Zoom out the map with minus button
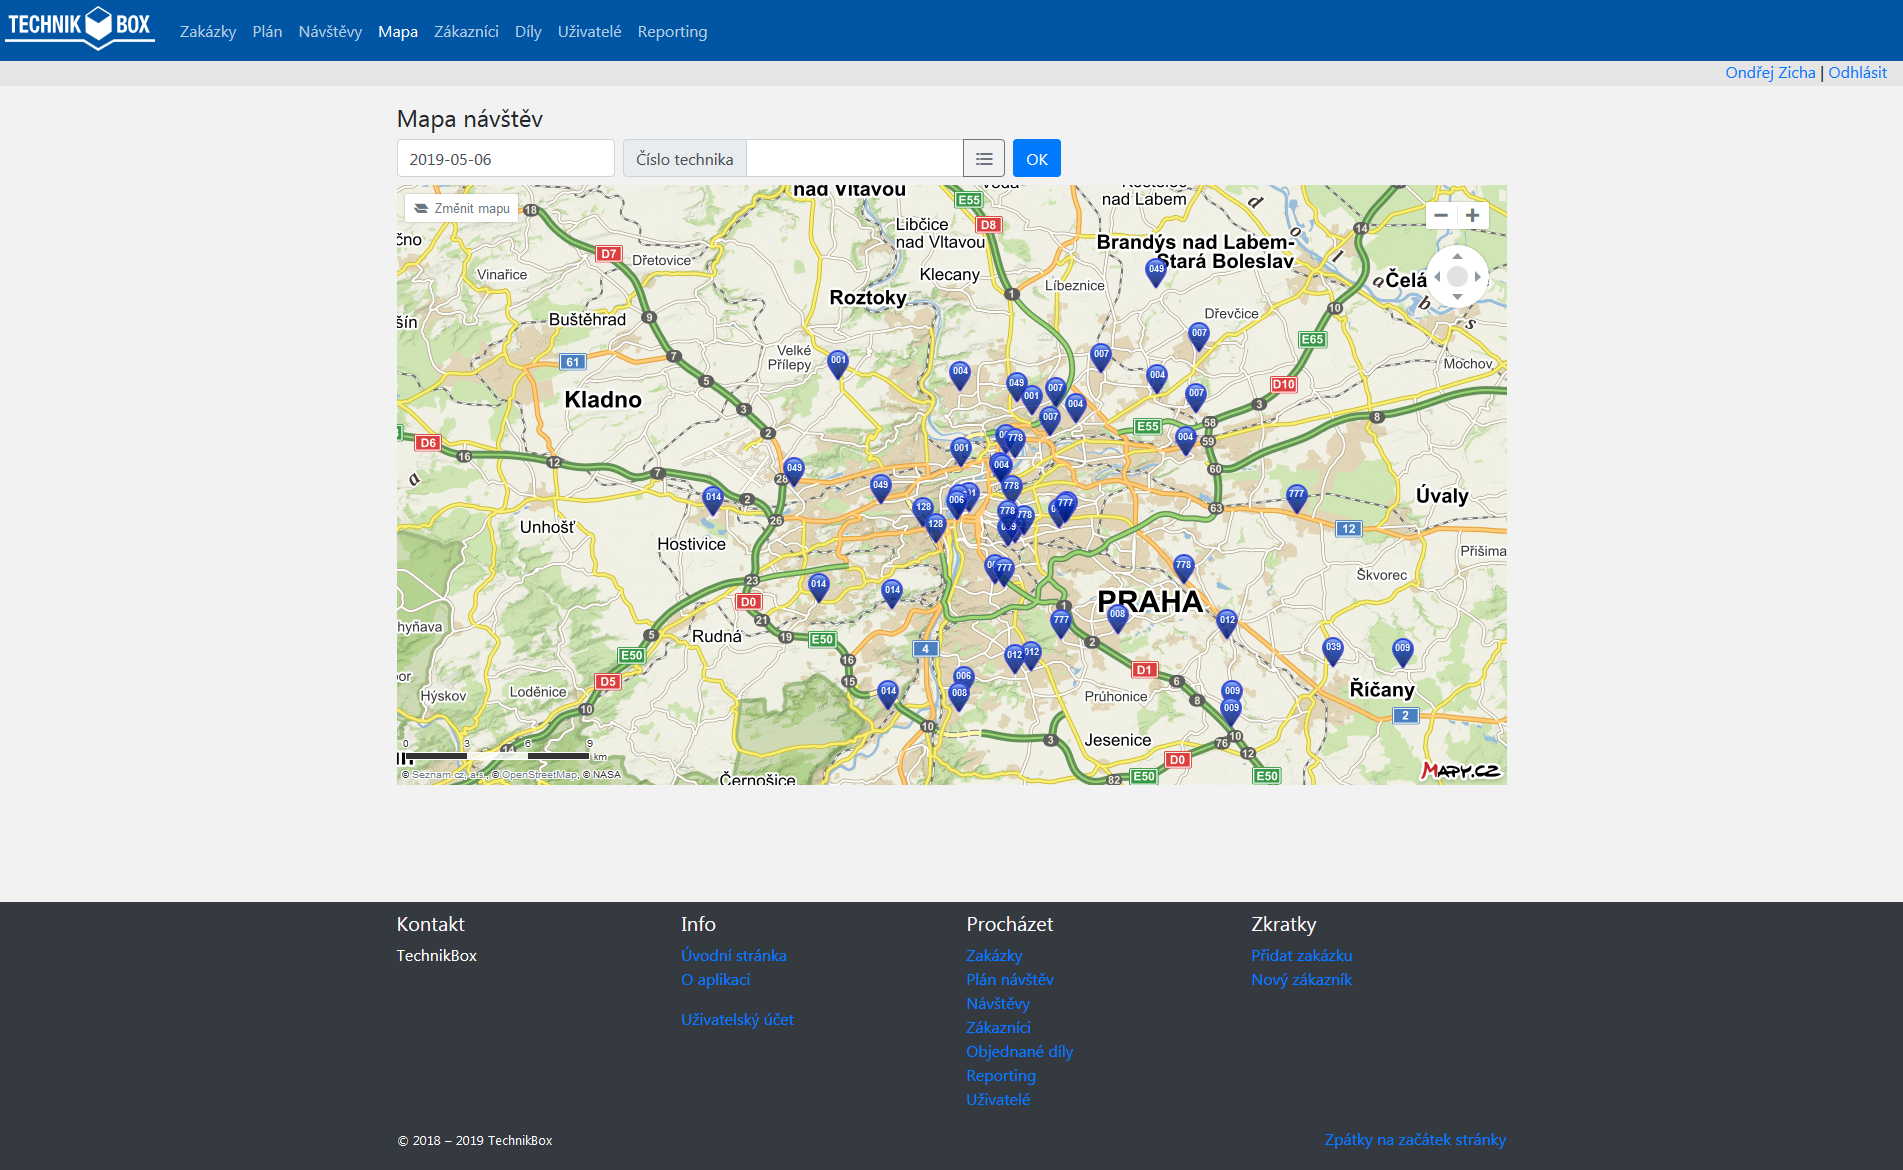 [1441, 215]
